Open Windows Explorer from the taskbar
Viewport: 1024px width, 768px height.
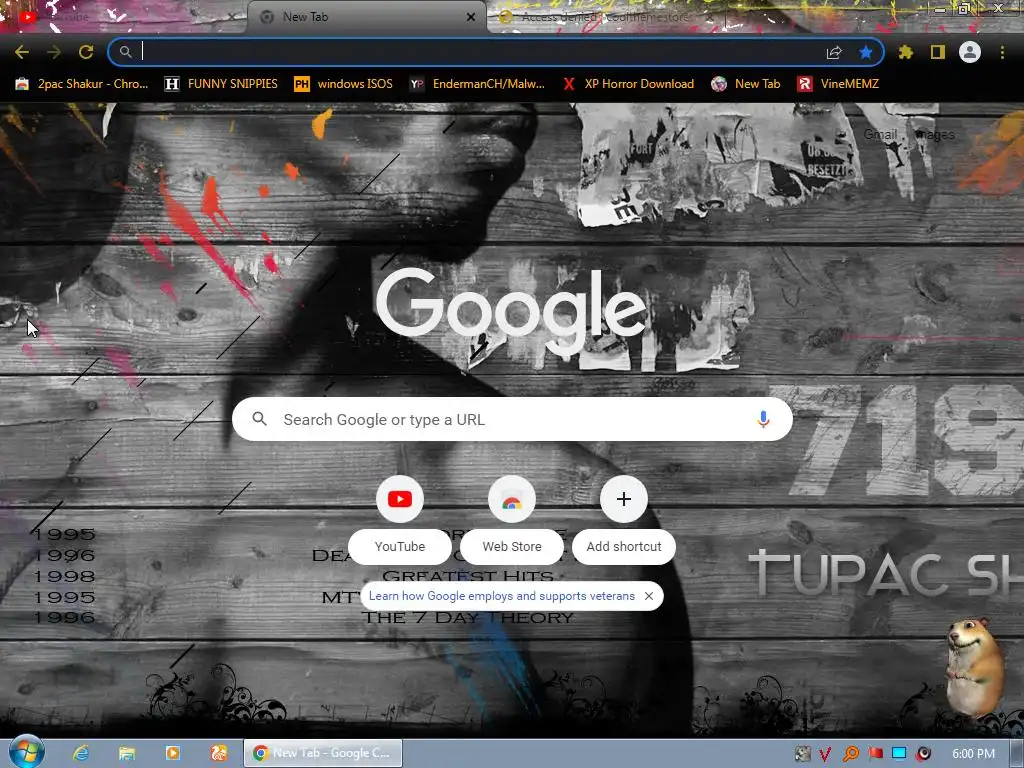tap(127, 753)
